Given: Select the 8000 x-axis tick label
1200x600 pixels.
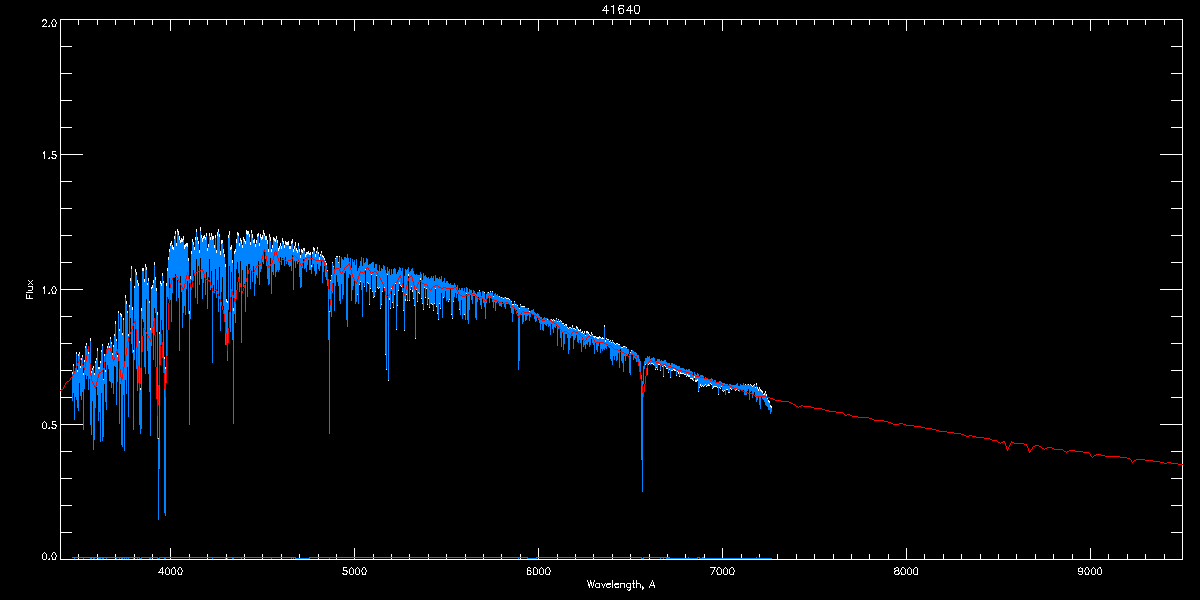Looking at the screenshot, I should [906, 572].
